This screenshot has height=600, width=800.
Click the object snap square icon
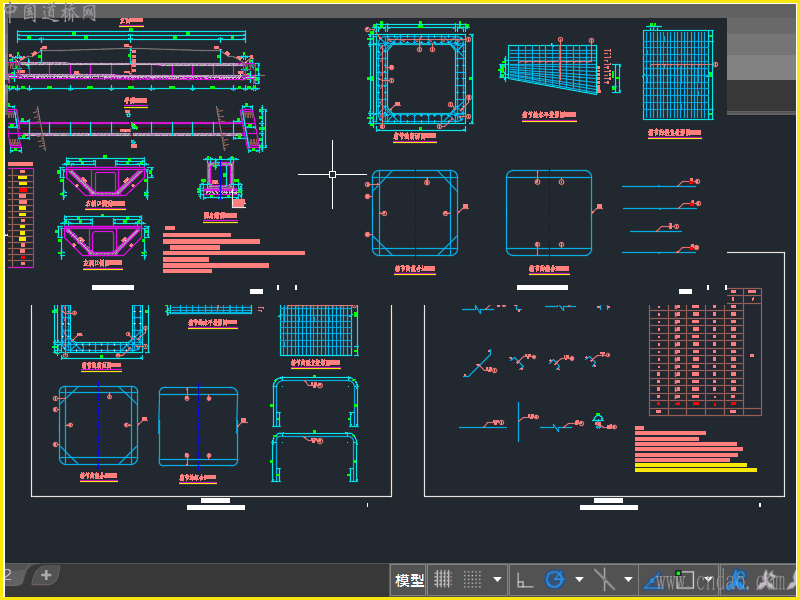685,580
